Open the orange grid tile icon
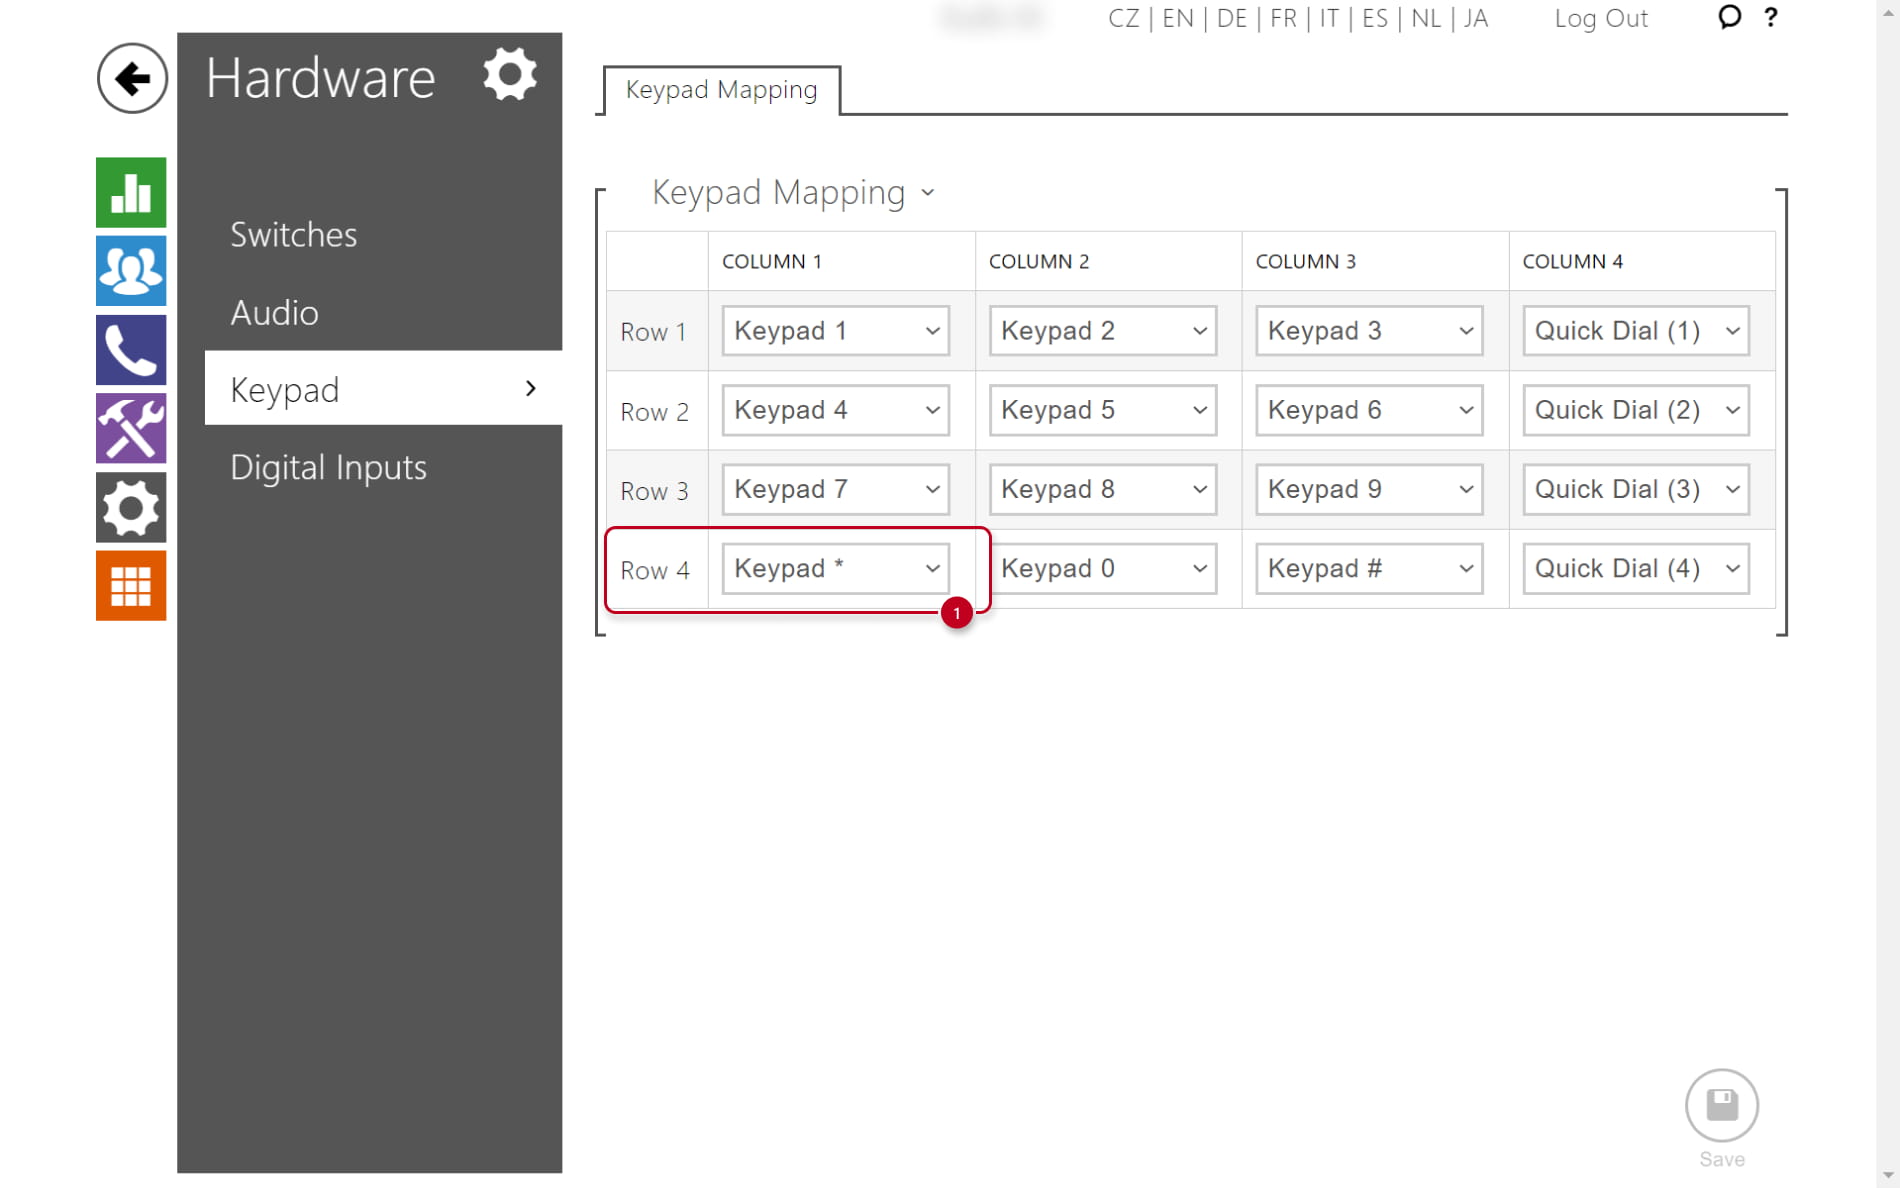 coord(131,586)
